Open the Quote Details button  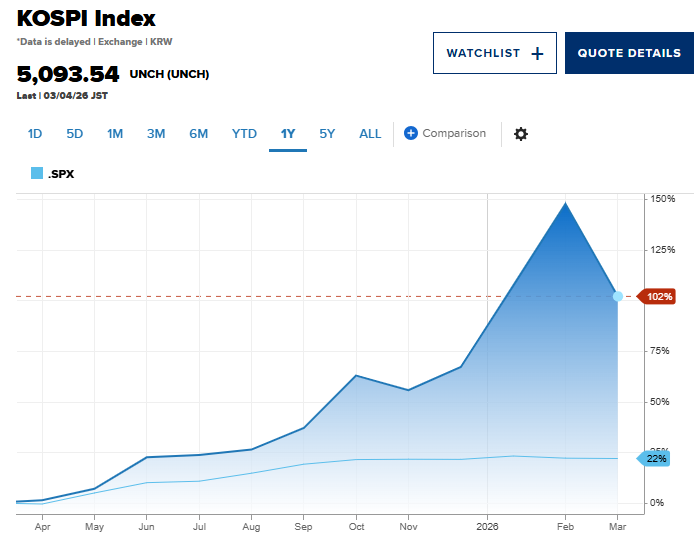pyautogui.click(x=629, y=53)
